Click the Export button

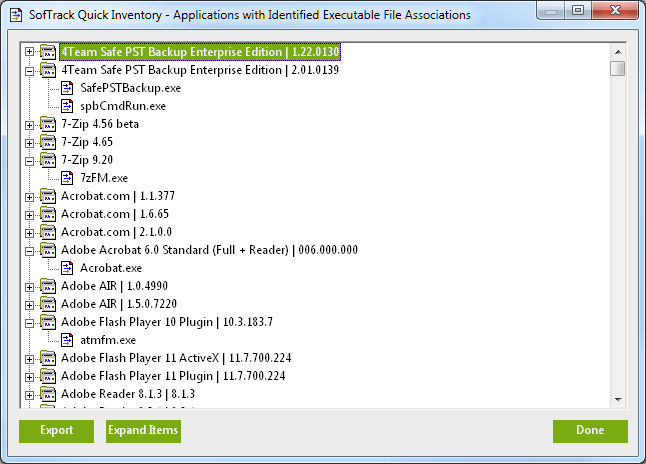[56, 431]
